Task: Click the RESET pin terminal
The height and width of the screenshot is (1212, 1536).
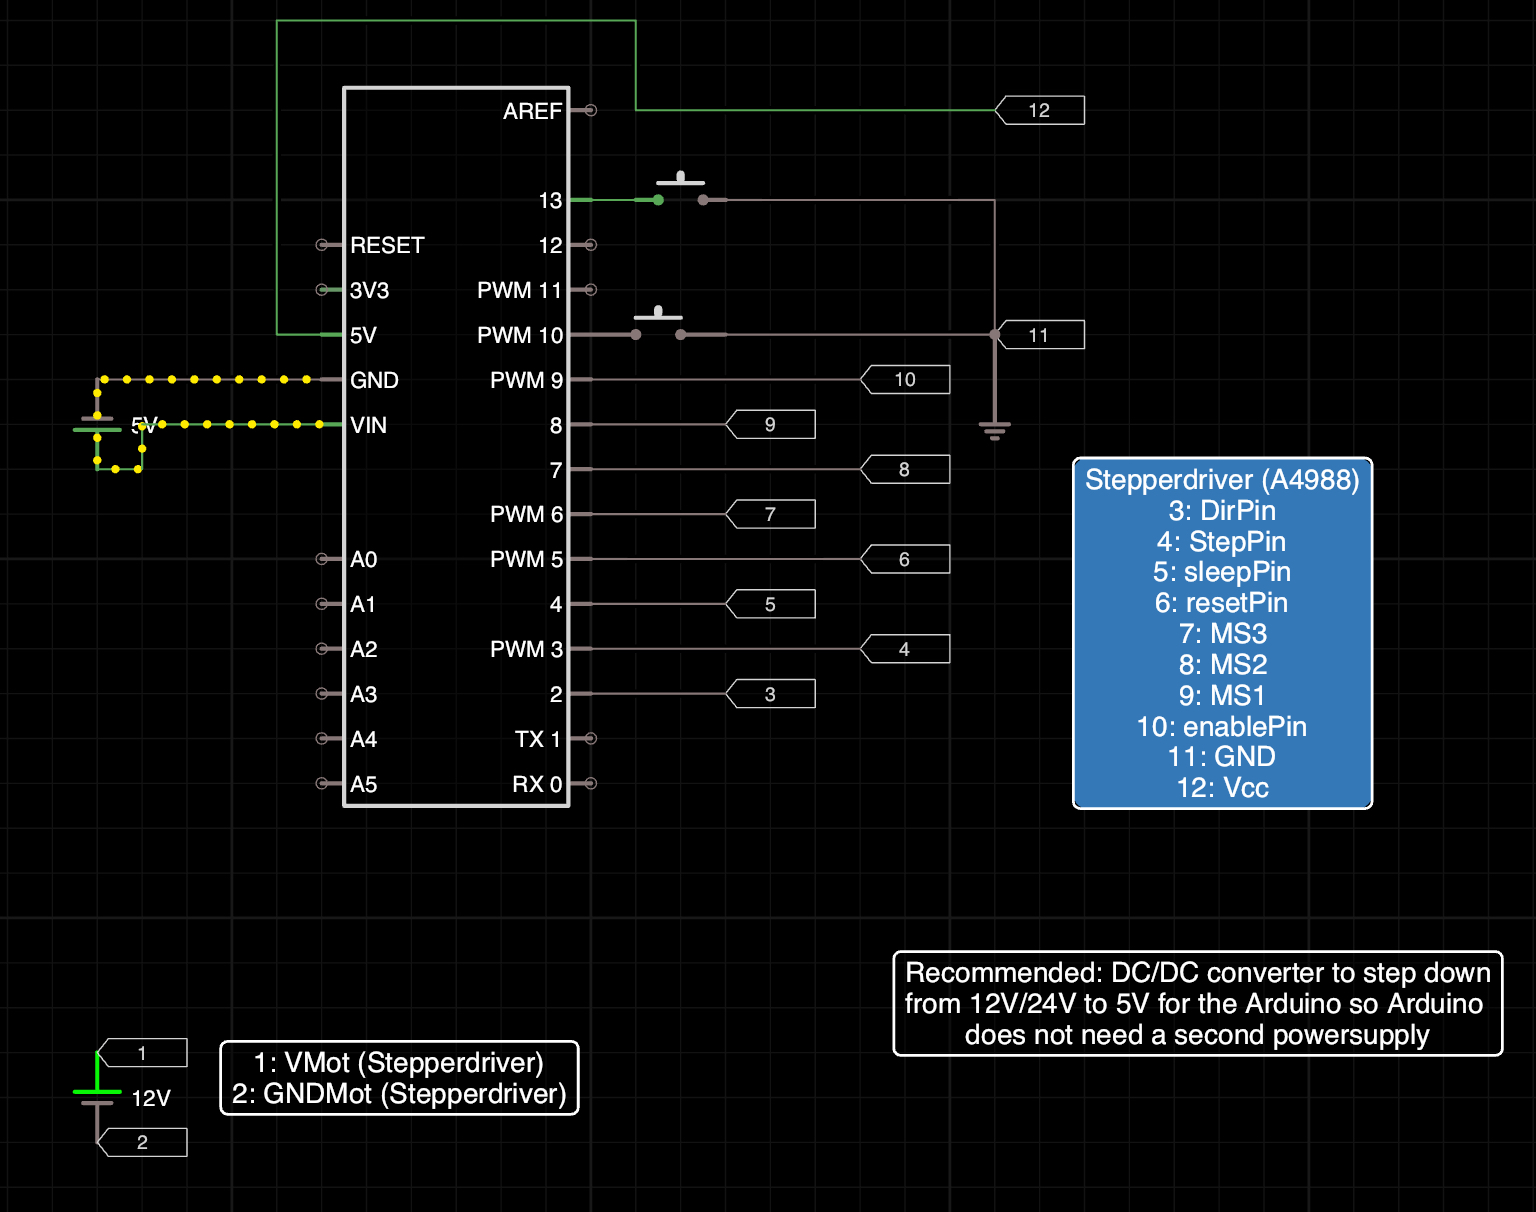Action: tap(322, 245)
